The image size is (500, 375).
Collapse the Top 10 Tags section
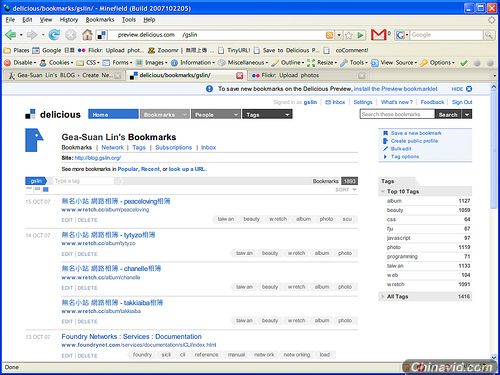(383, 191)
